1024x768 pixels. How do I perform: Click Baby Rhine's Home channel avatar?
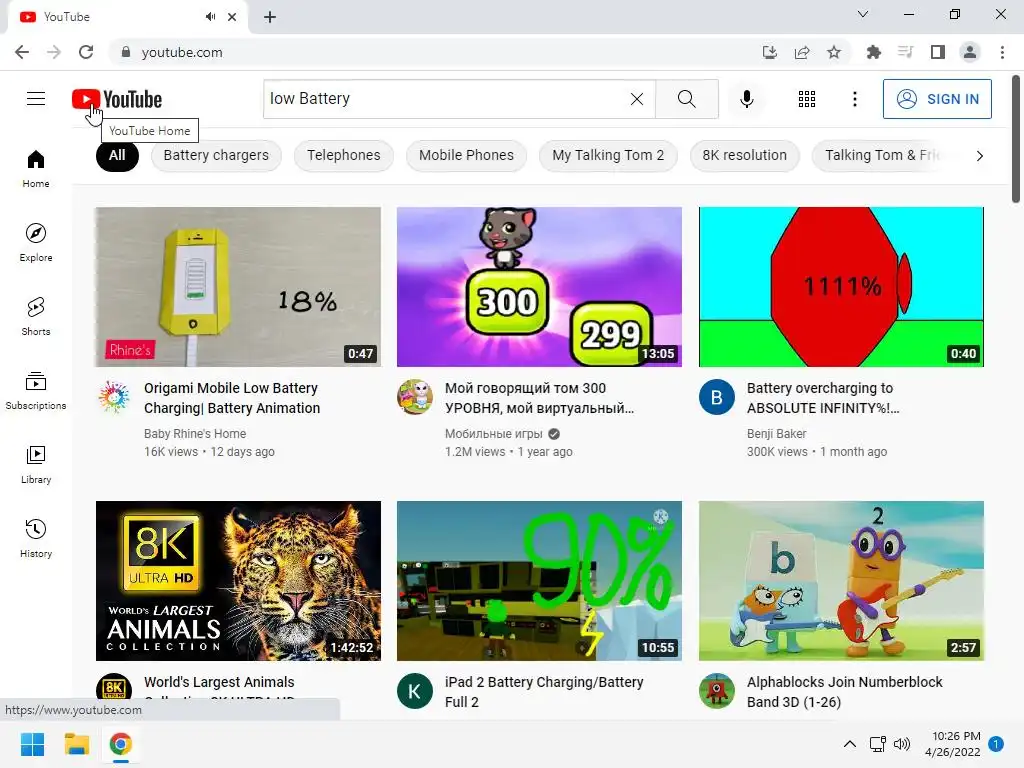114,397
